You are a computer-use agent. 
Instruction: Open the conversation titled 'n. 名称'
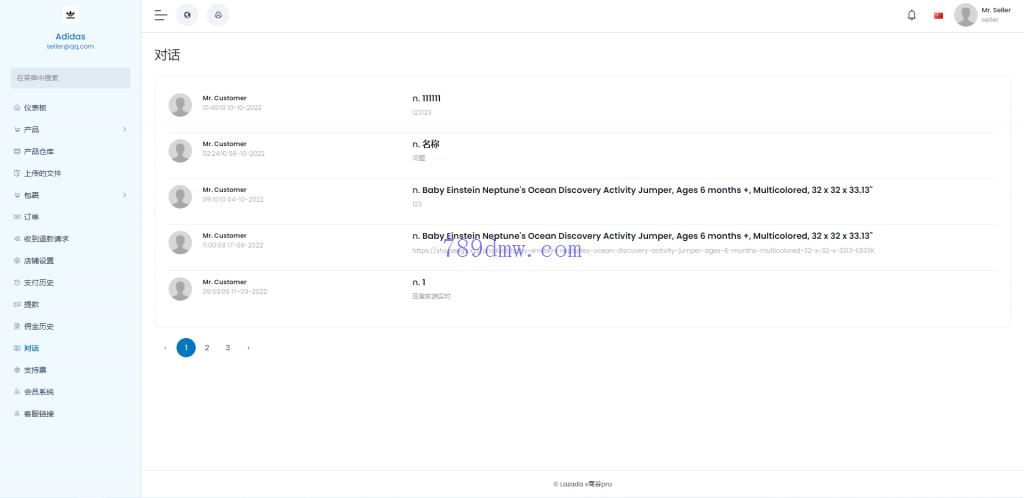426,144
